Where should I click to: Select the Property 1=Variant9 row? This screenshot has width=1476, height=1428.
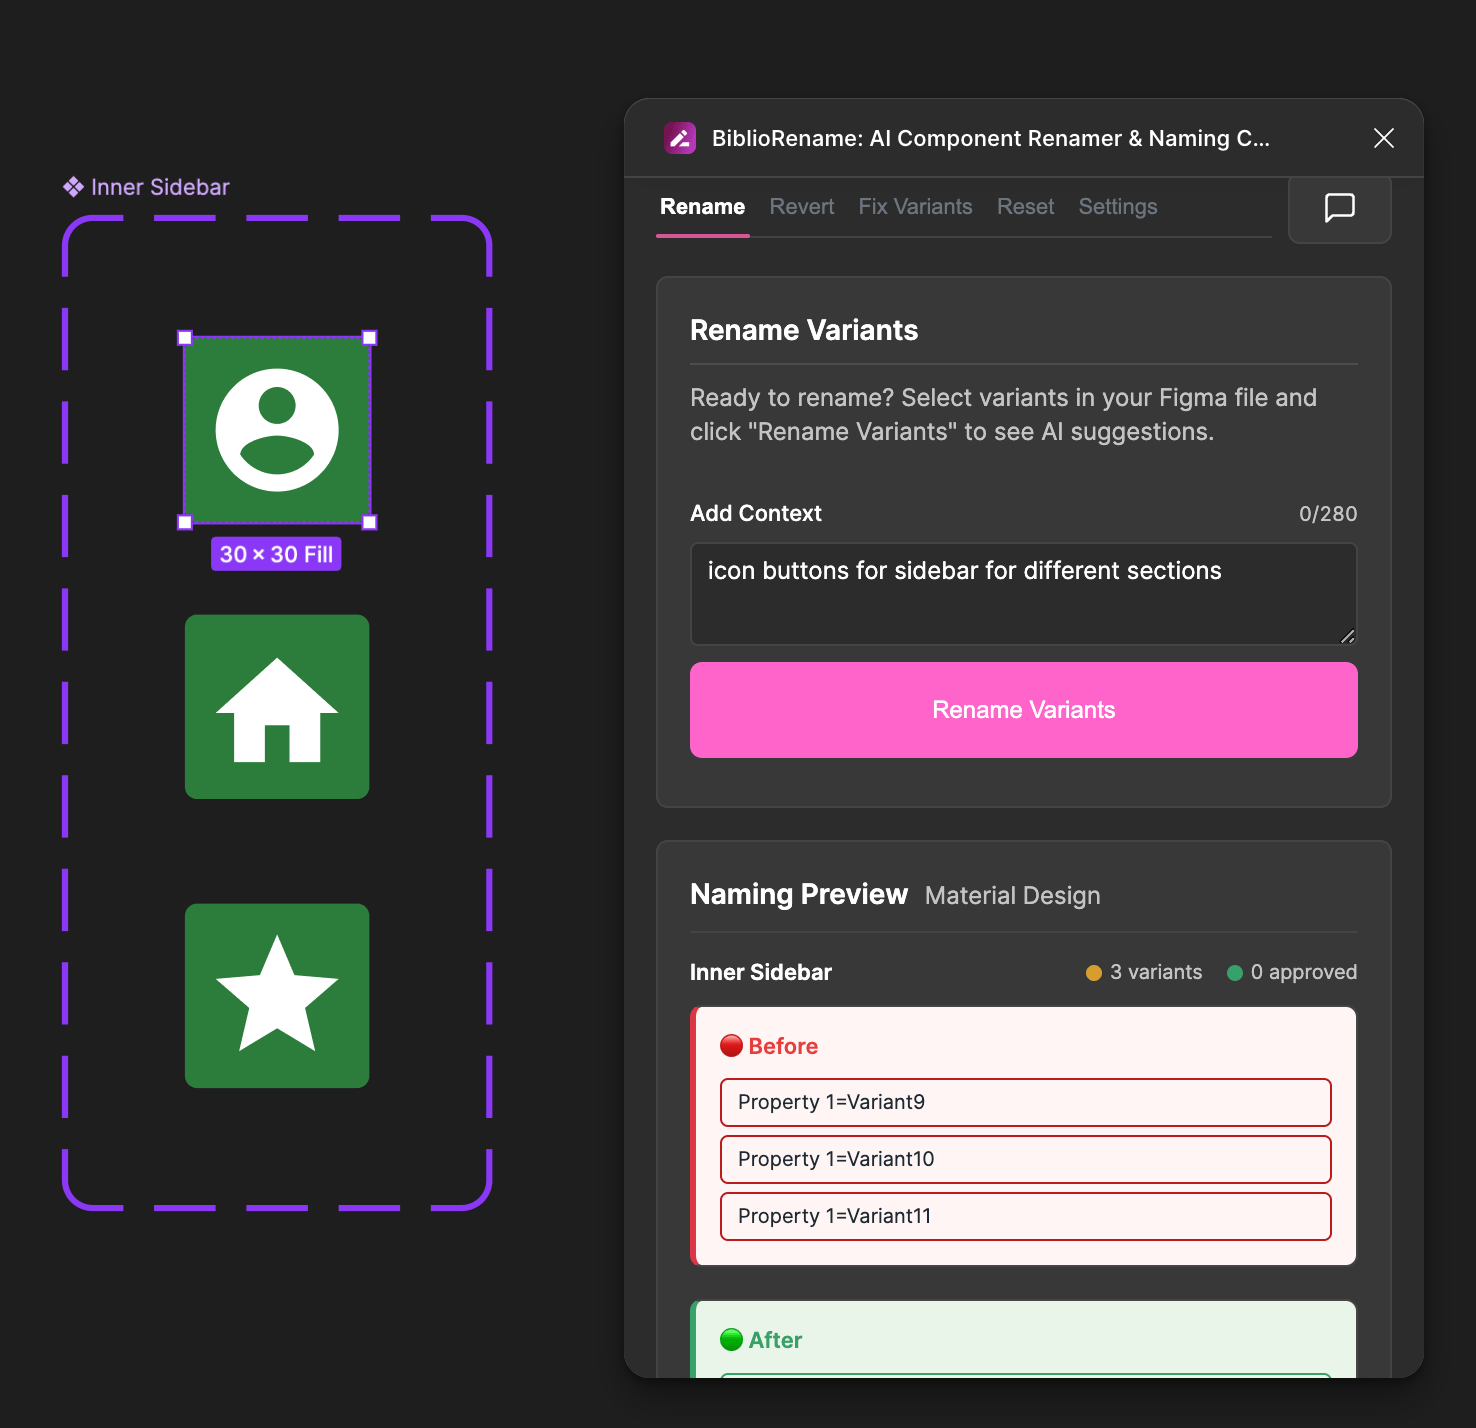coord(1025,1102)
